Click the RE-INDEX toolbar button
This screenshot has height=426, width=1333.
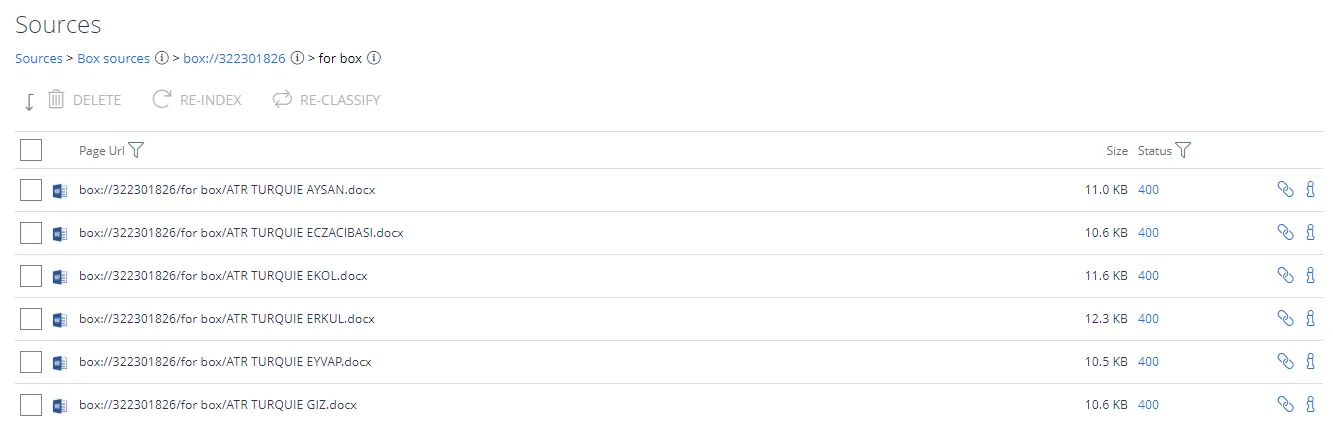point(197,100)
